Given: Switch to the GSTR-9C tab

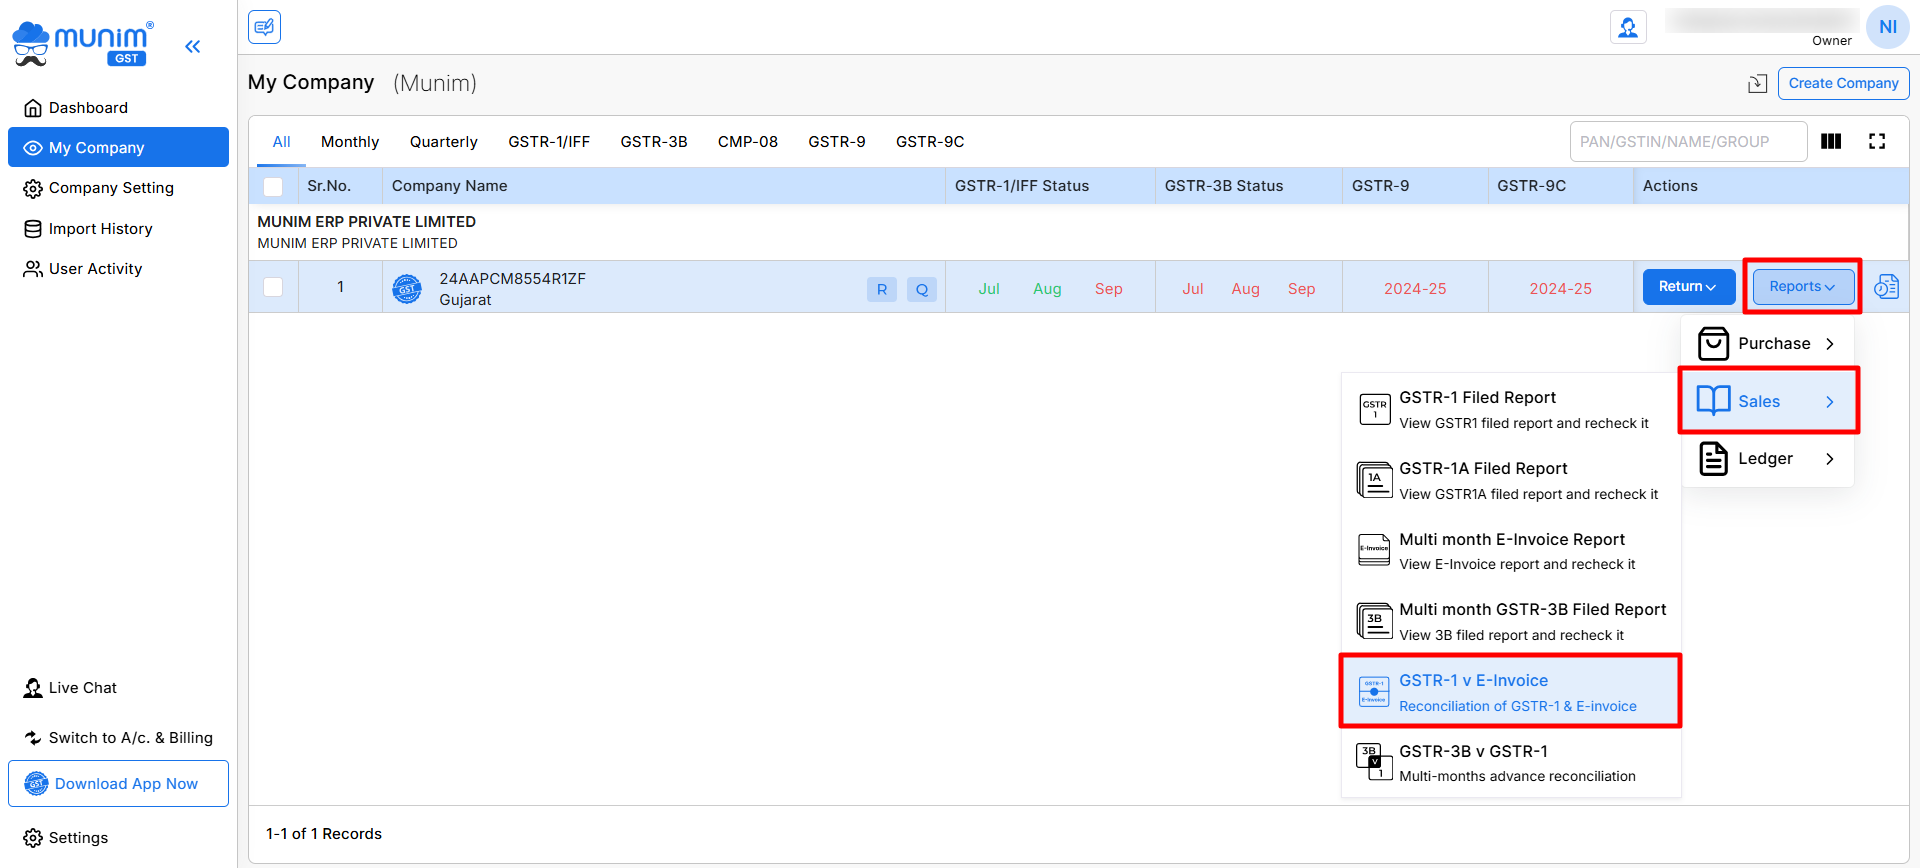Looking at the screenshot, I should click(930, 142).
